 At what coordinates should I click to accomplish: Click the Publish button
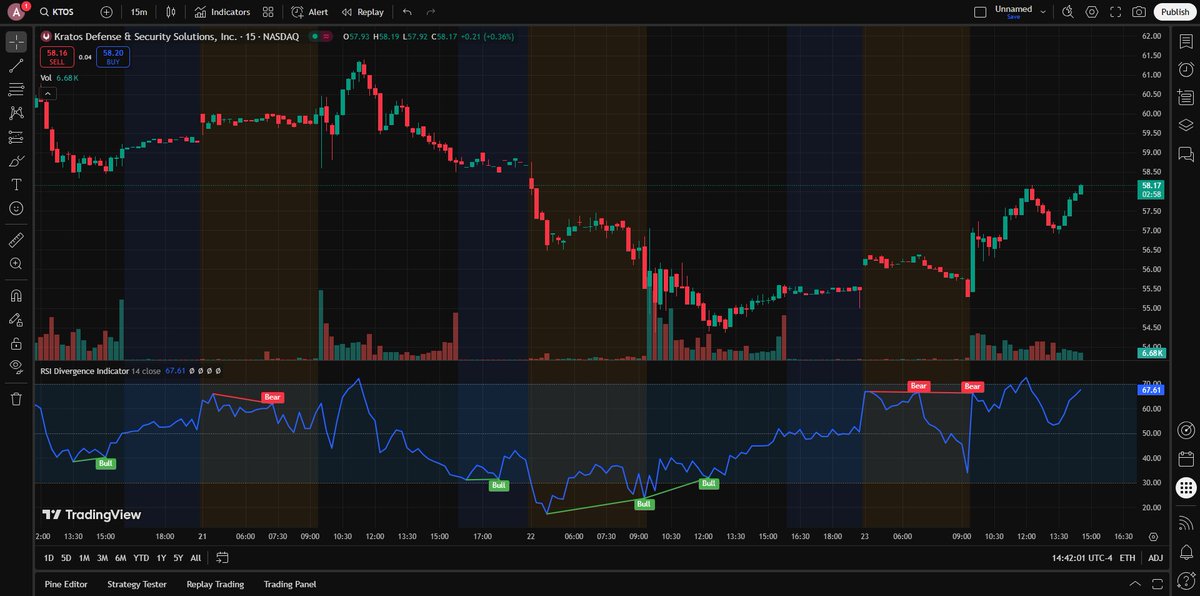pos(1175,12)
